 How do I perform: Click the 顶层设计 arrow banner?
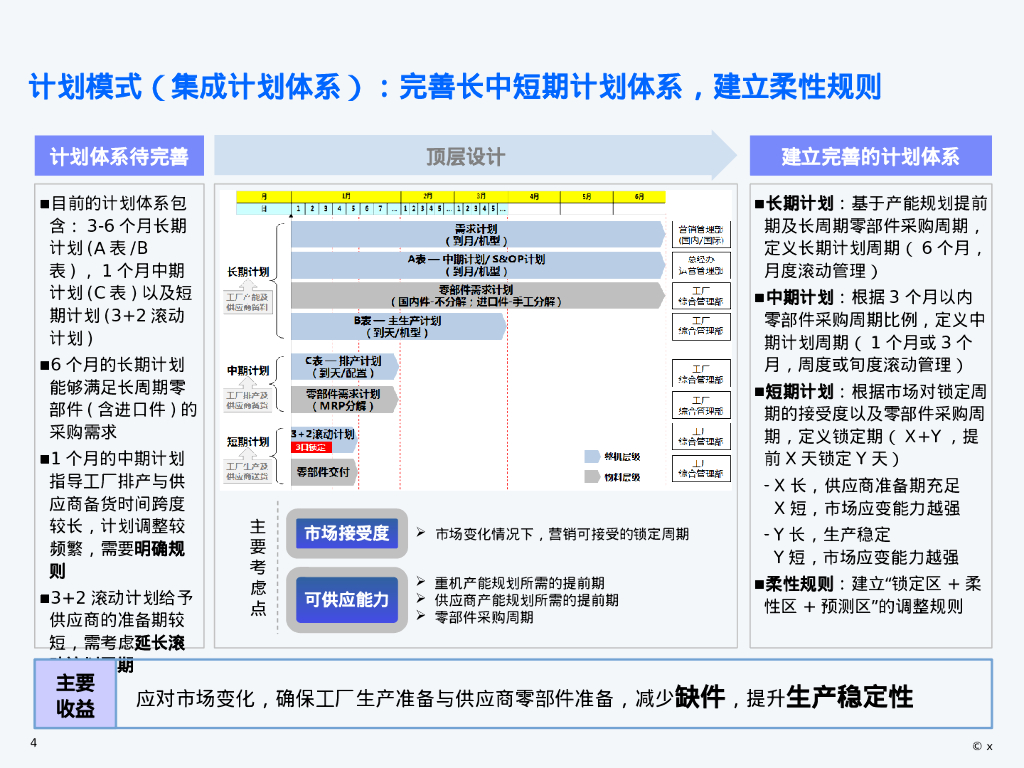coord(466,157)
